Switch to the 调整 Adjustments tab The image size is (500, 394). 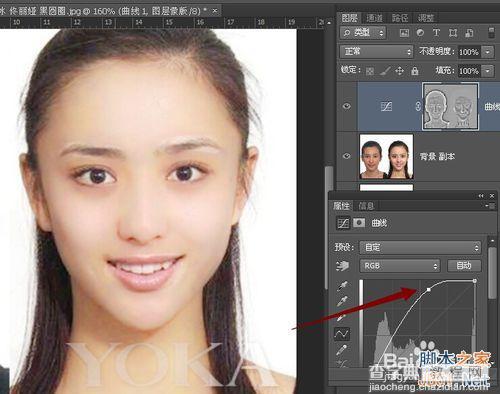(x=426, y=18)
